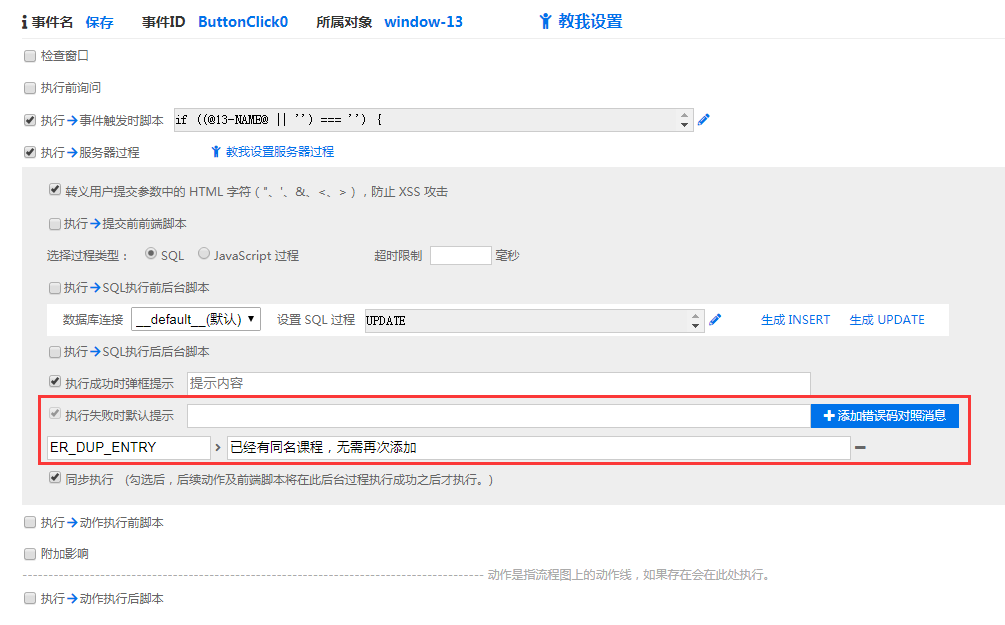The width and height of the screenshot is (1005, 625).
Task: Select JavaScript 过程 radio option
Action: (x=204, y=254)
